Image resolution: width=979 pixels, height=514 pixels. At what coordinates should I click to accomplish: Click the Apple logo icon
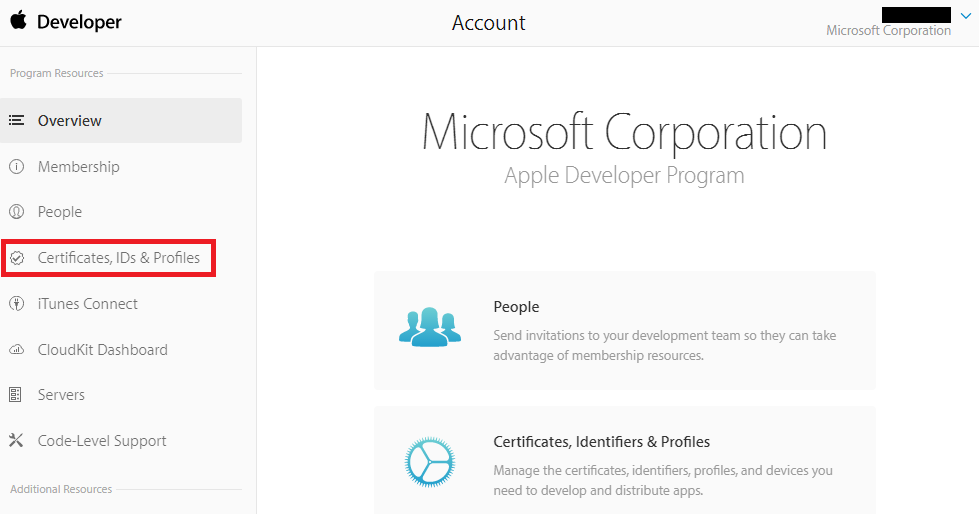point(19,20)
